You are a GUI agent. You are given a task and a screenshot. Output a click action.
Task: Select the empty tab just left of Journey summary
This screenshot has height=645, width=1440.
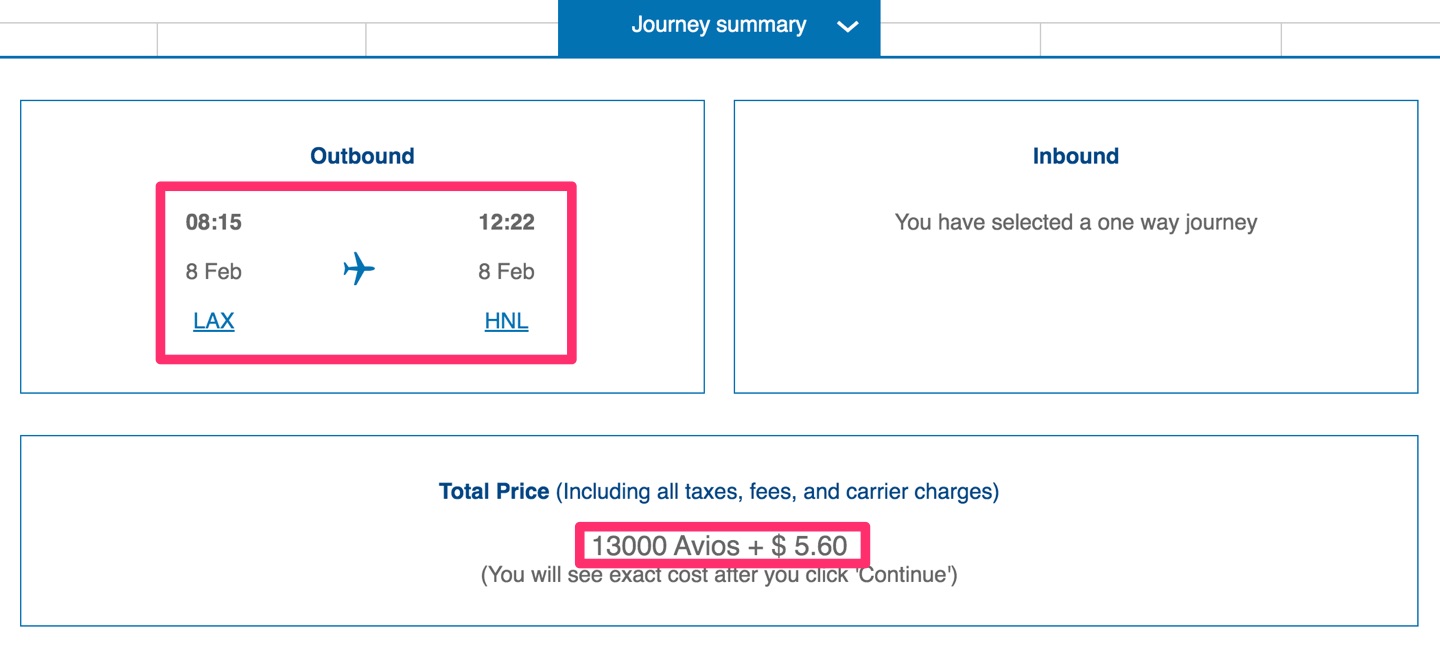point(462,39)
